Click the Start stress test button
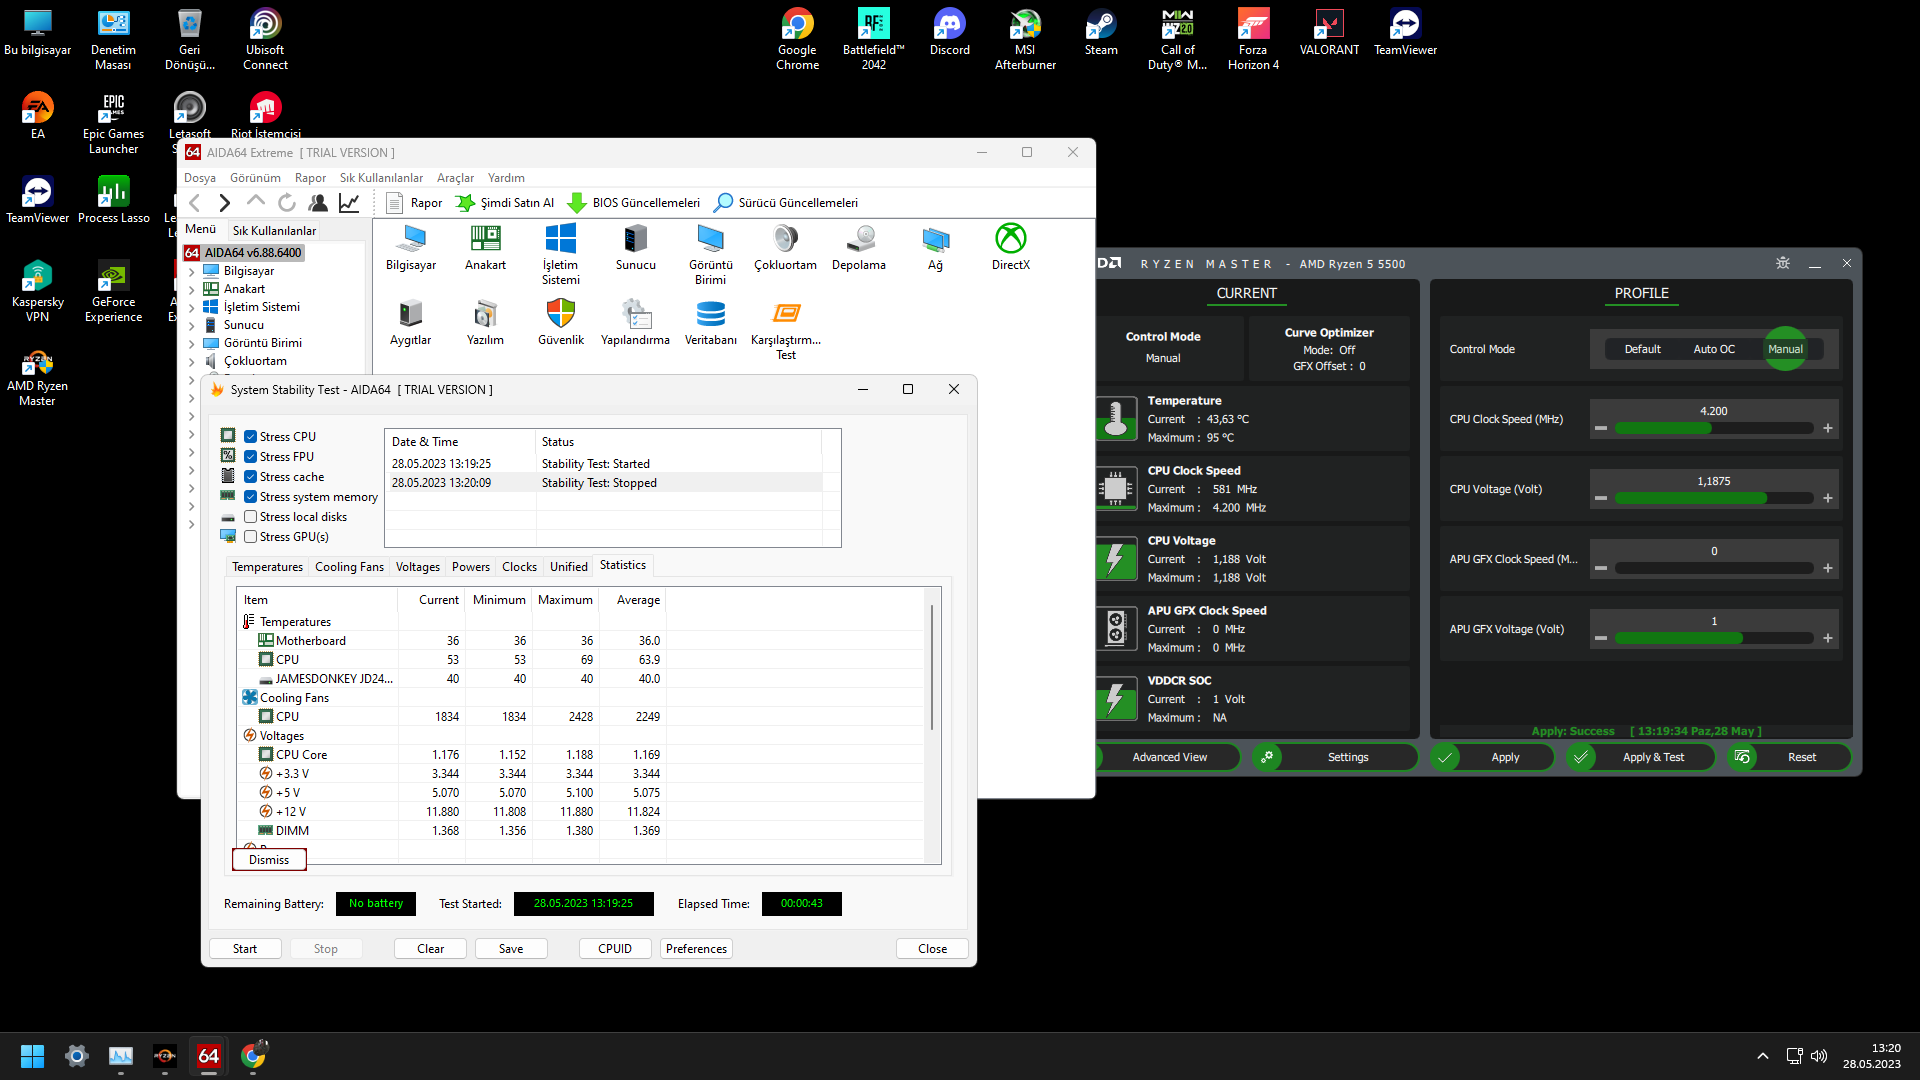Screen dimensions: 1920x1080 [x=245, y=949]
